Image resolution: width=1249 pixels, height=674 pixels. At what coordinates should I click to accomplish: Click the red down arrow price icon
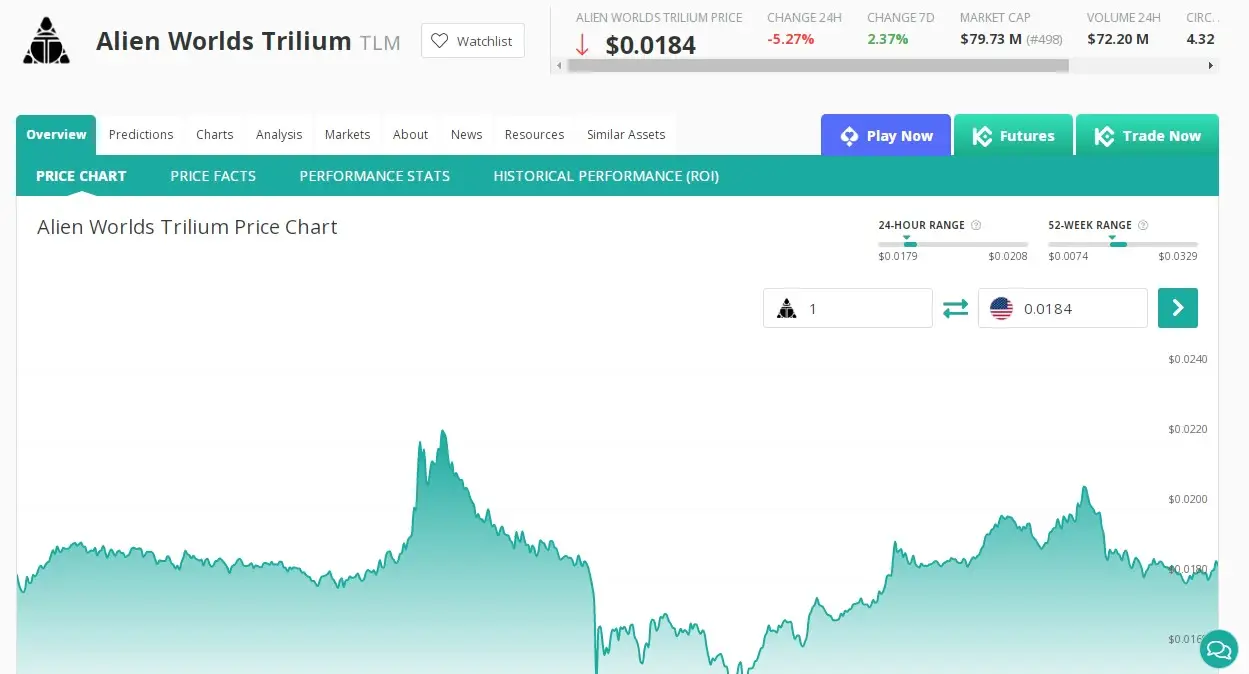pyautogui.click(x=582, y=45)
